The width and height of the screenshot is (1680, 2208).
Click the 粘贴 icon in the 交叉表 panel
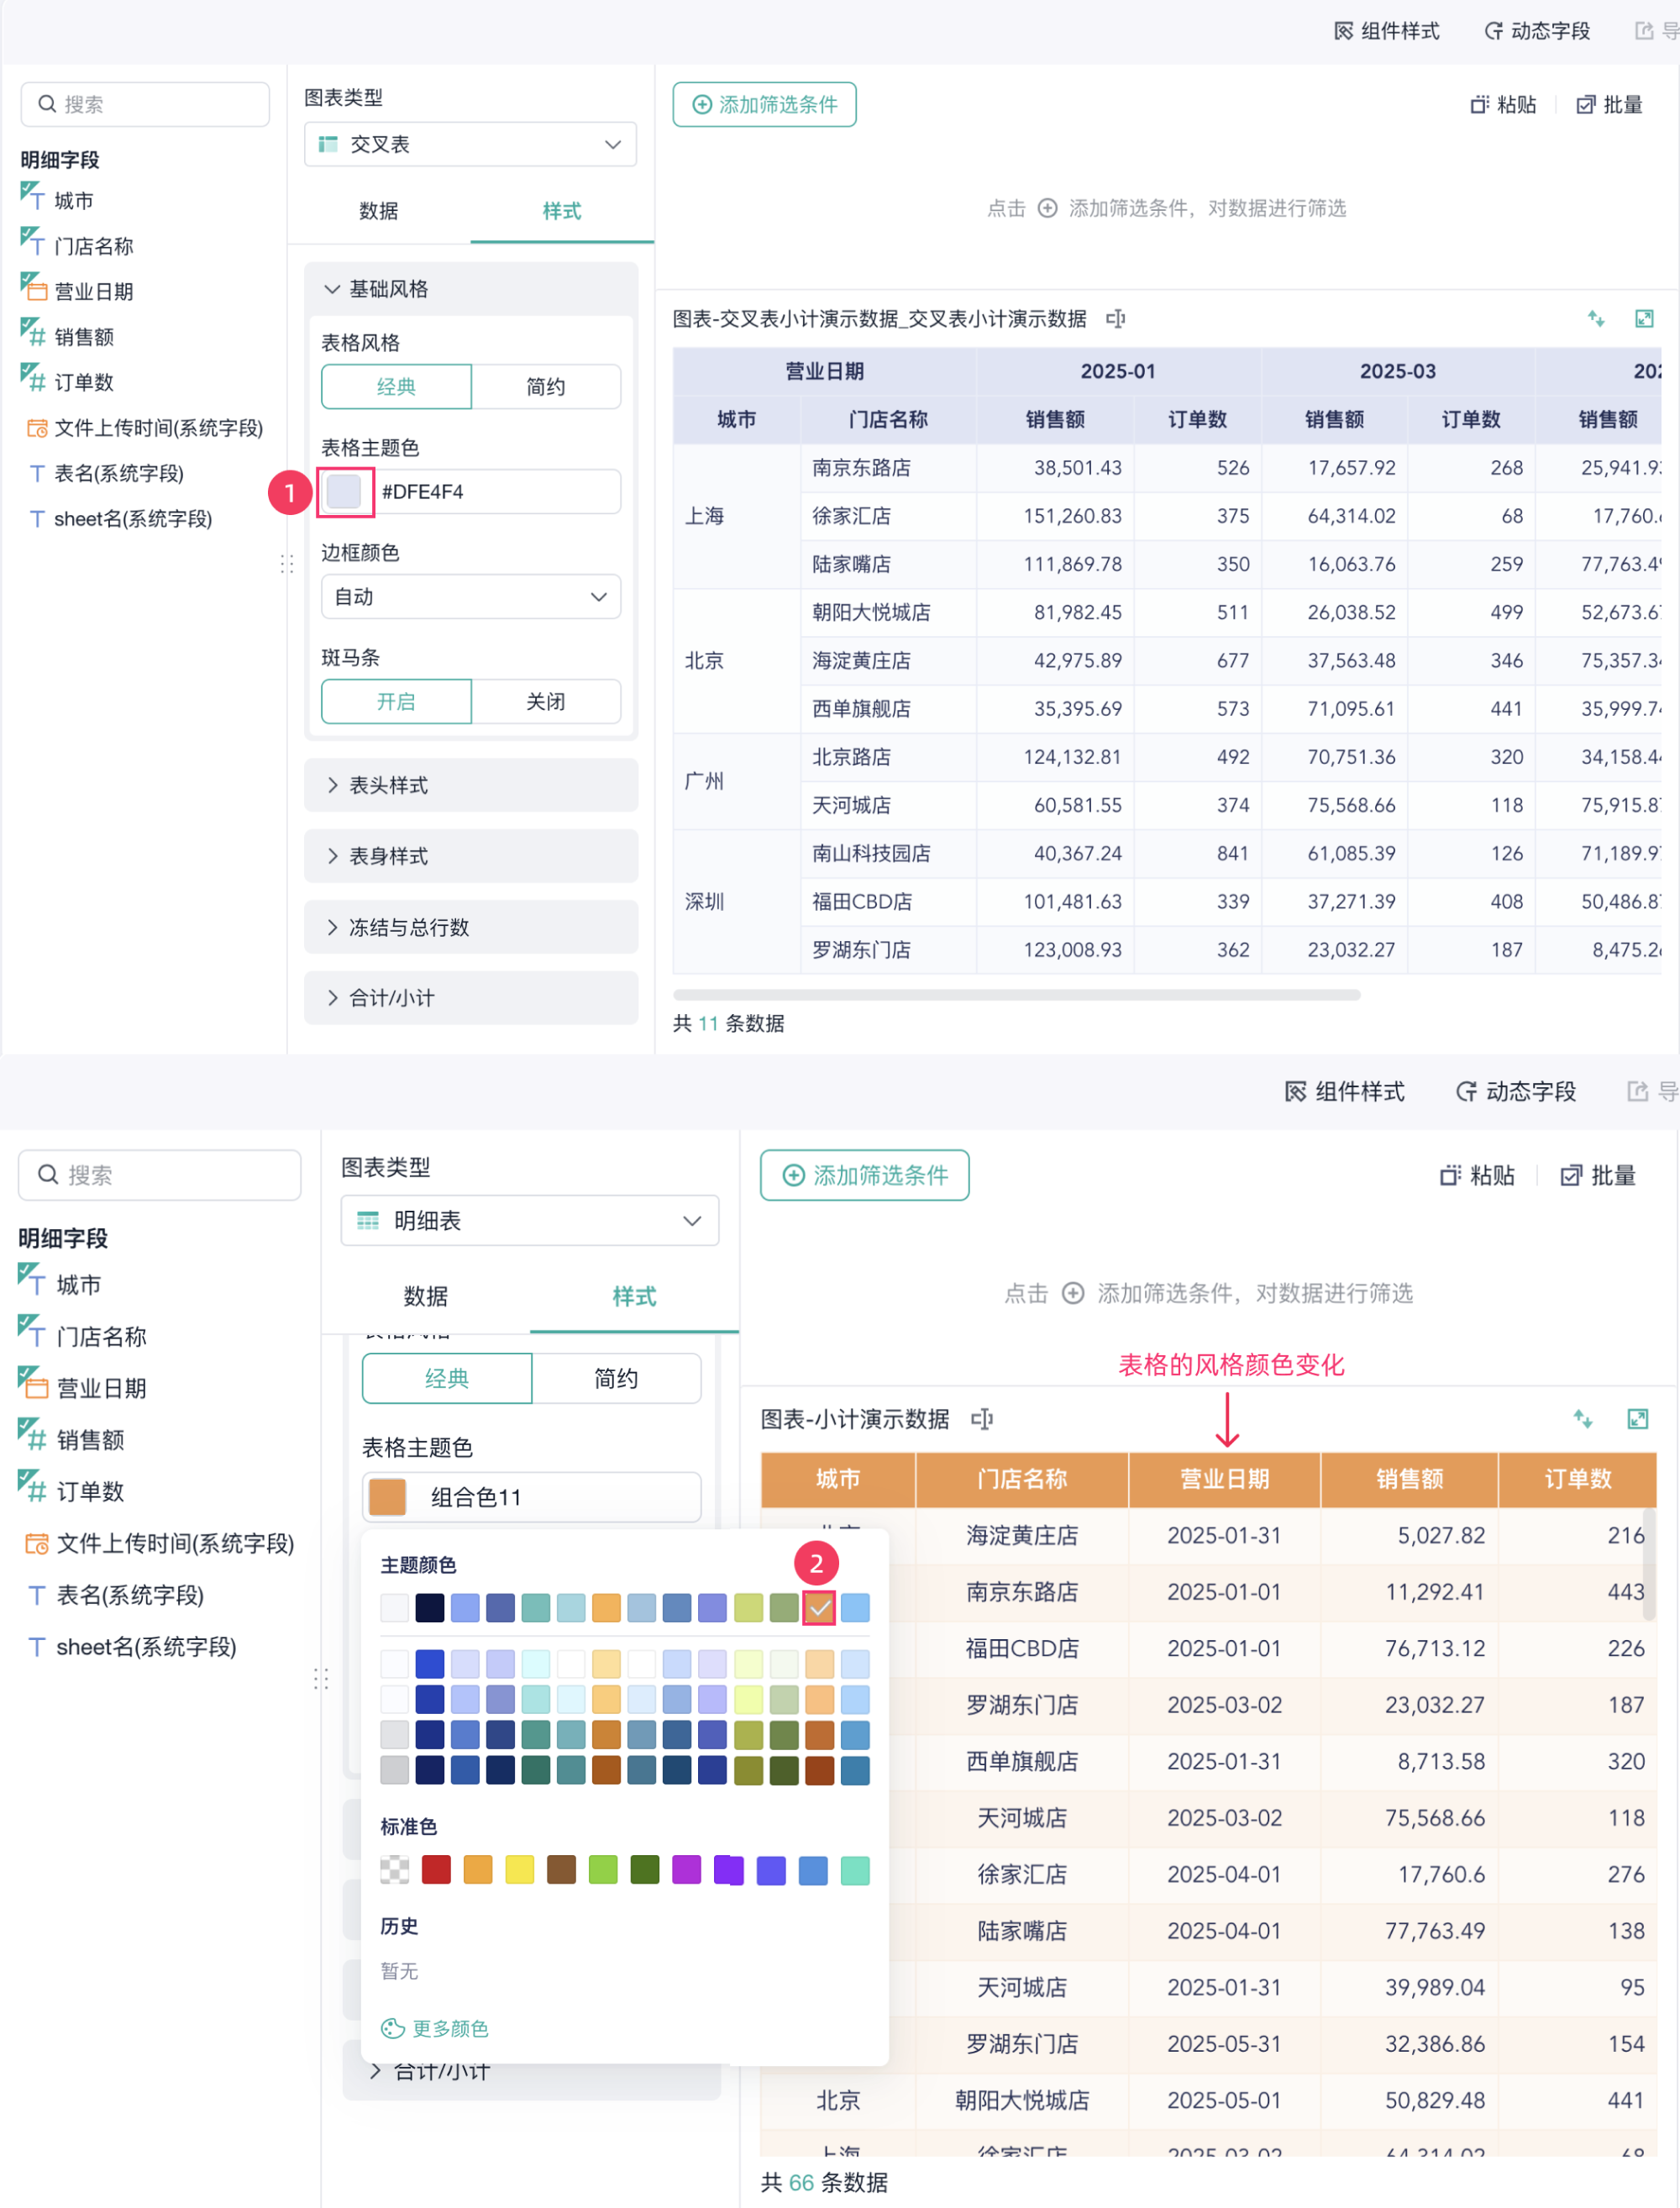pyautogui.click(x=1479, y=105)
